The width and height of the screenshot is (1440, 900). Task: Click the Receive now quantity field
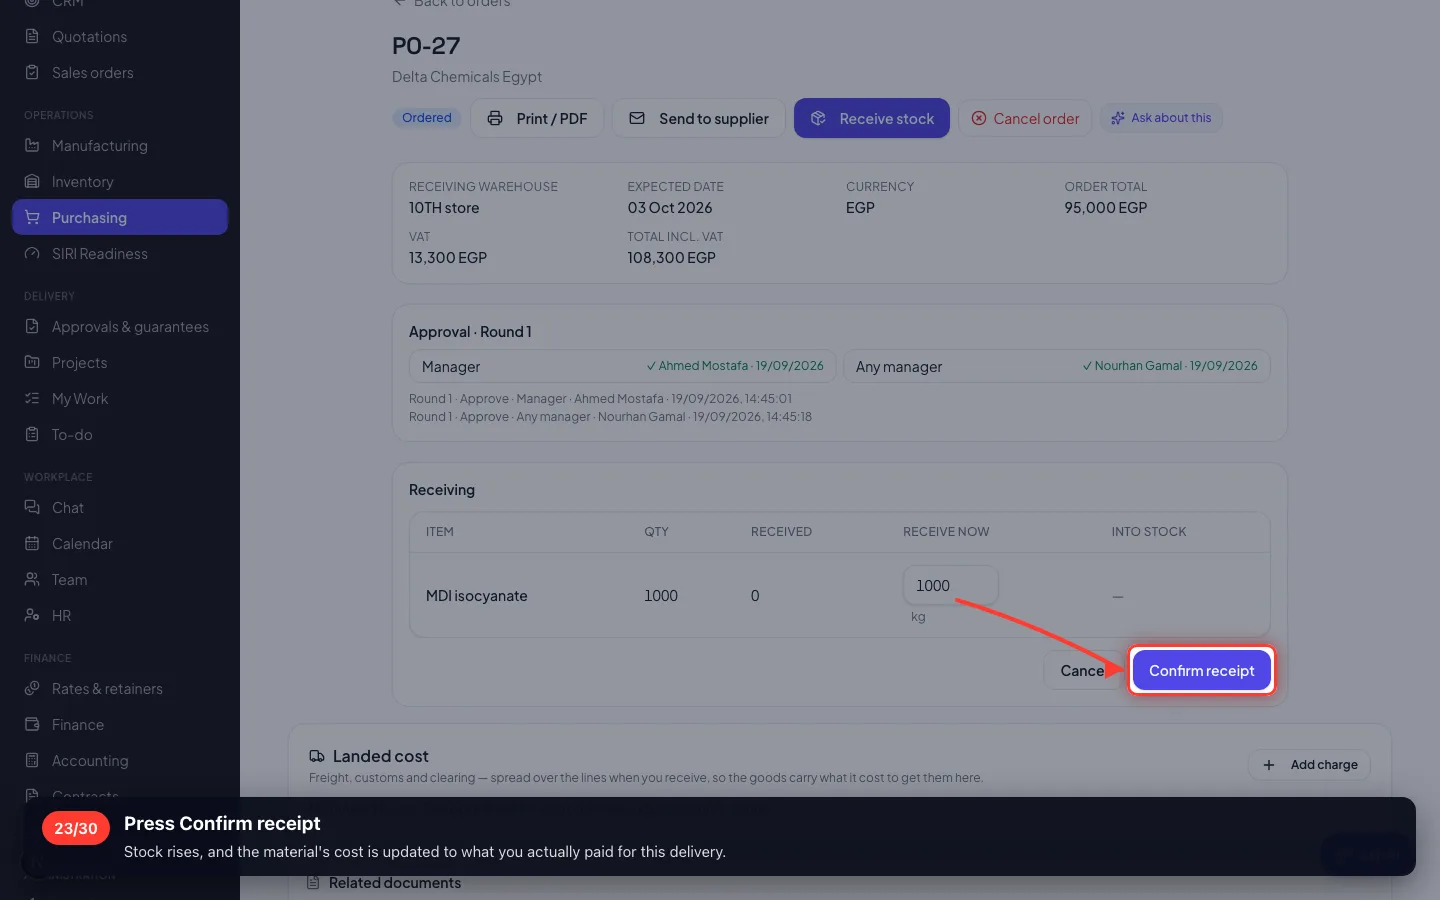(951, 586)
